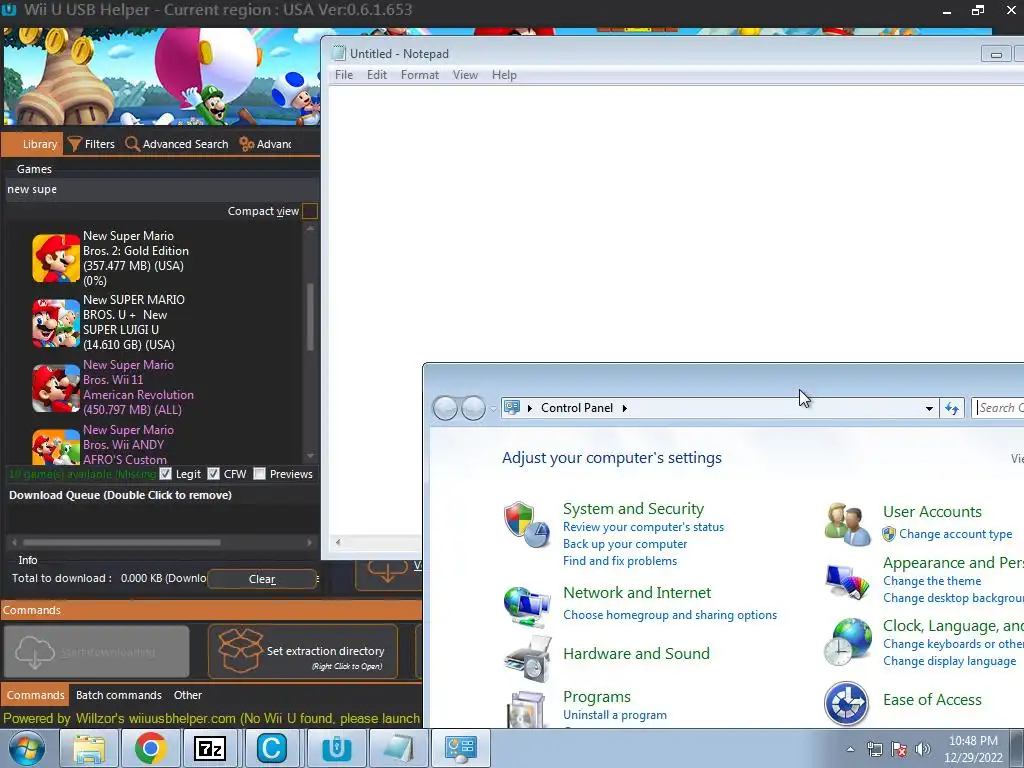Open Change the theme link
The height and width of the screenshot is (768, 1024).
932,581
